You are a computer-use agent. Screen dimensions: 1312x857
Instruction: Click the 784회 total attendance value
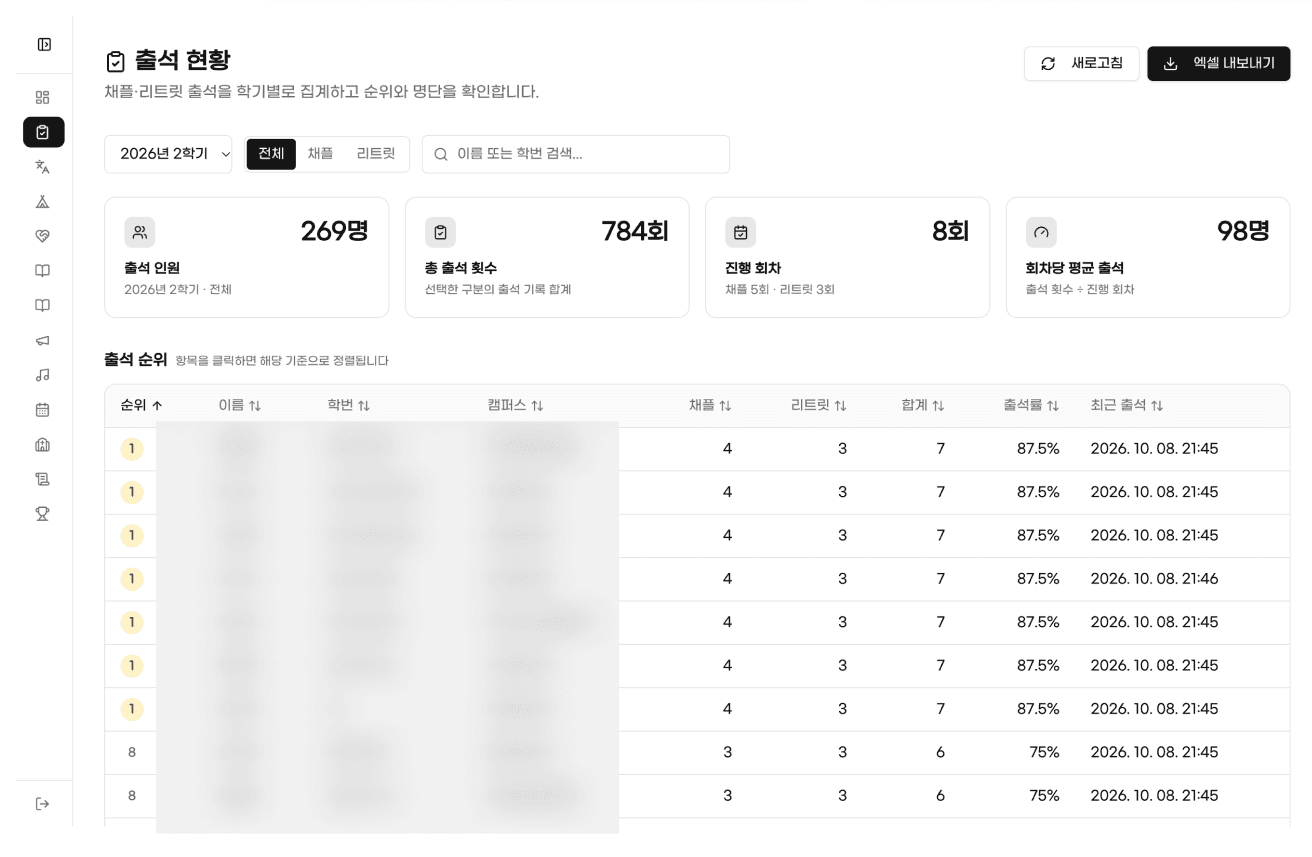[635, 231]
